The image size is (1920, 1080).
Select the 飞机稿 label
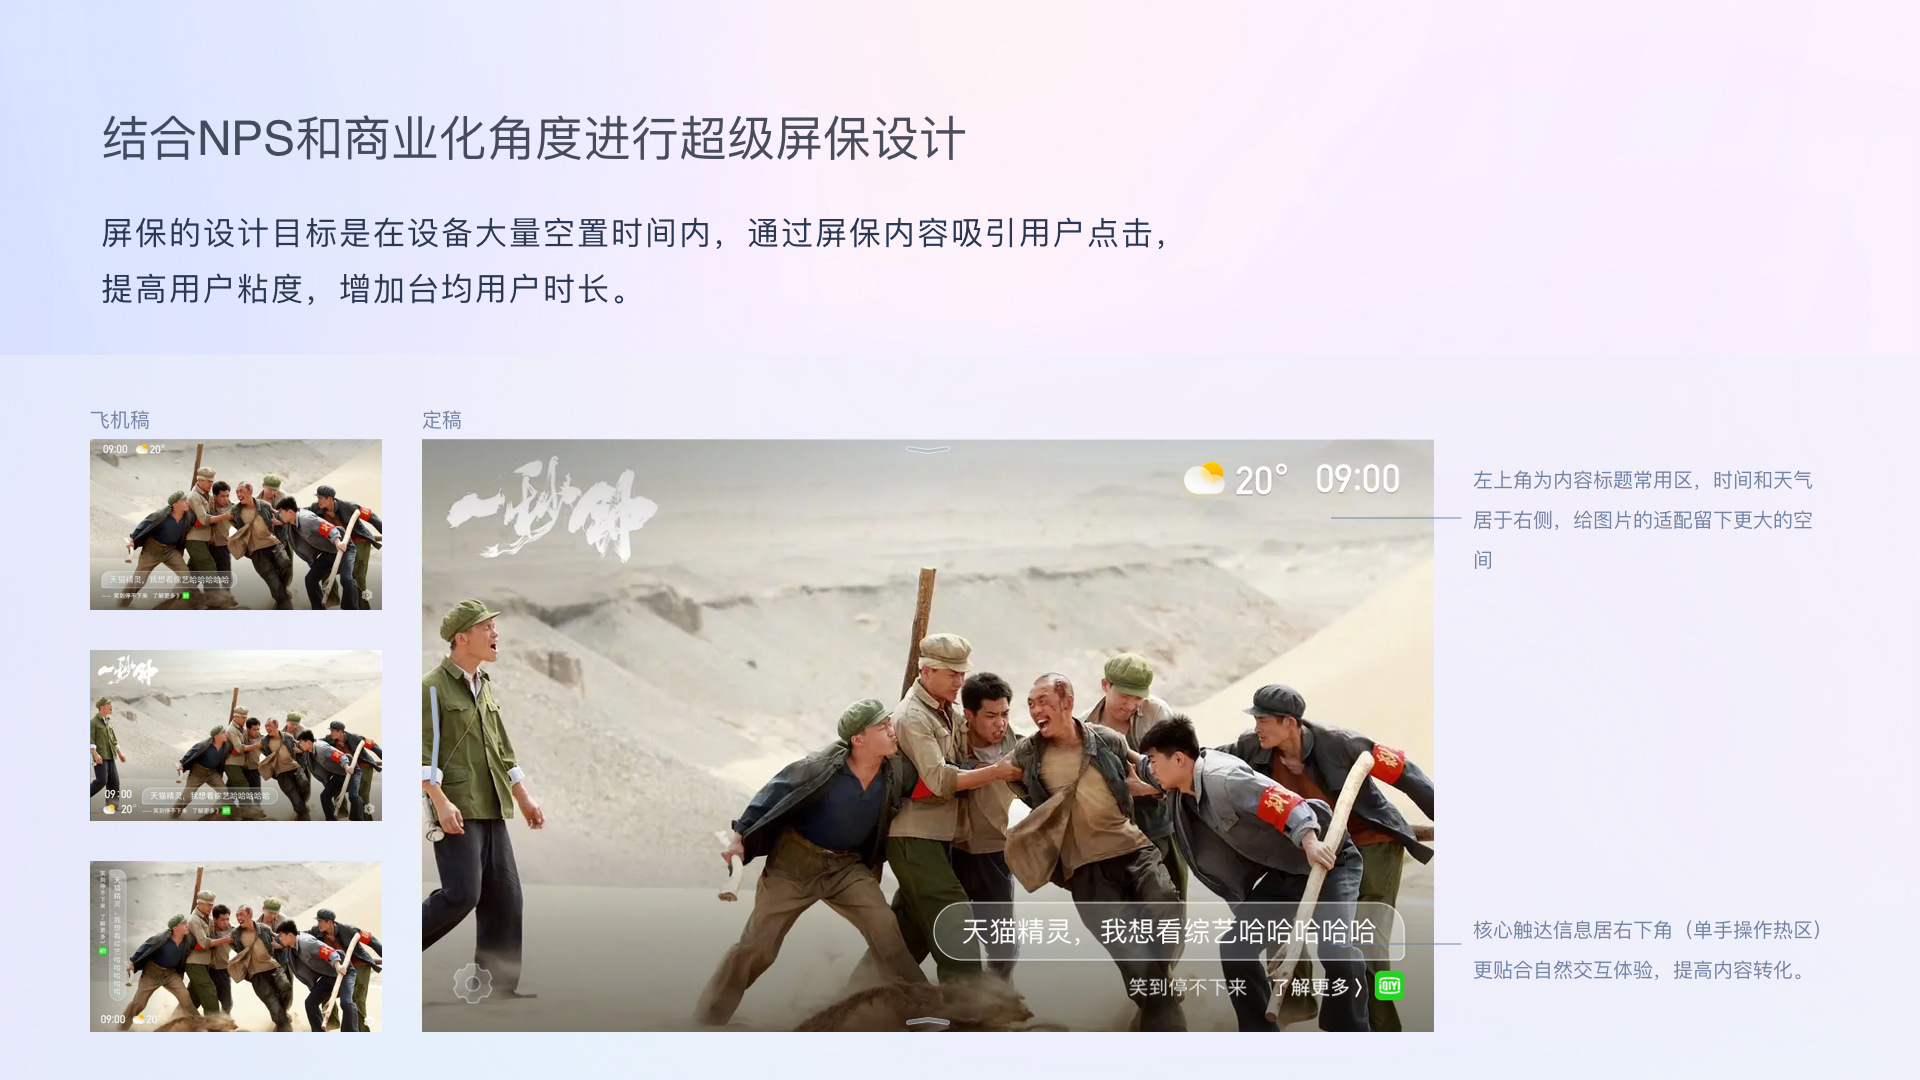click(120, 420)
